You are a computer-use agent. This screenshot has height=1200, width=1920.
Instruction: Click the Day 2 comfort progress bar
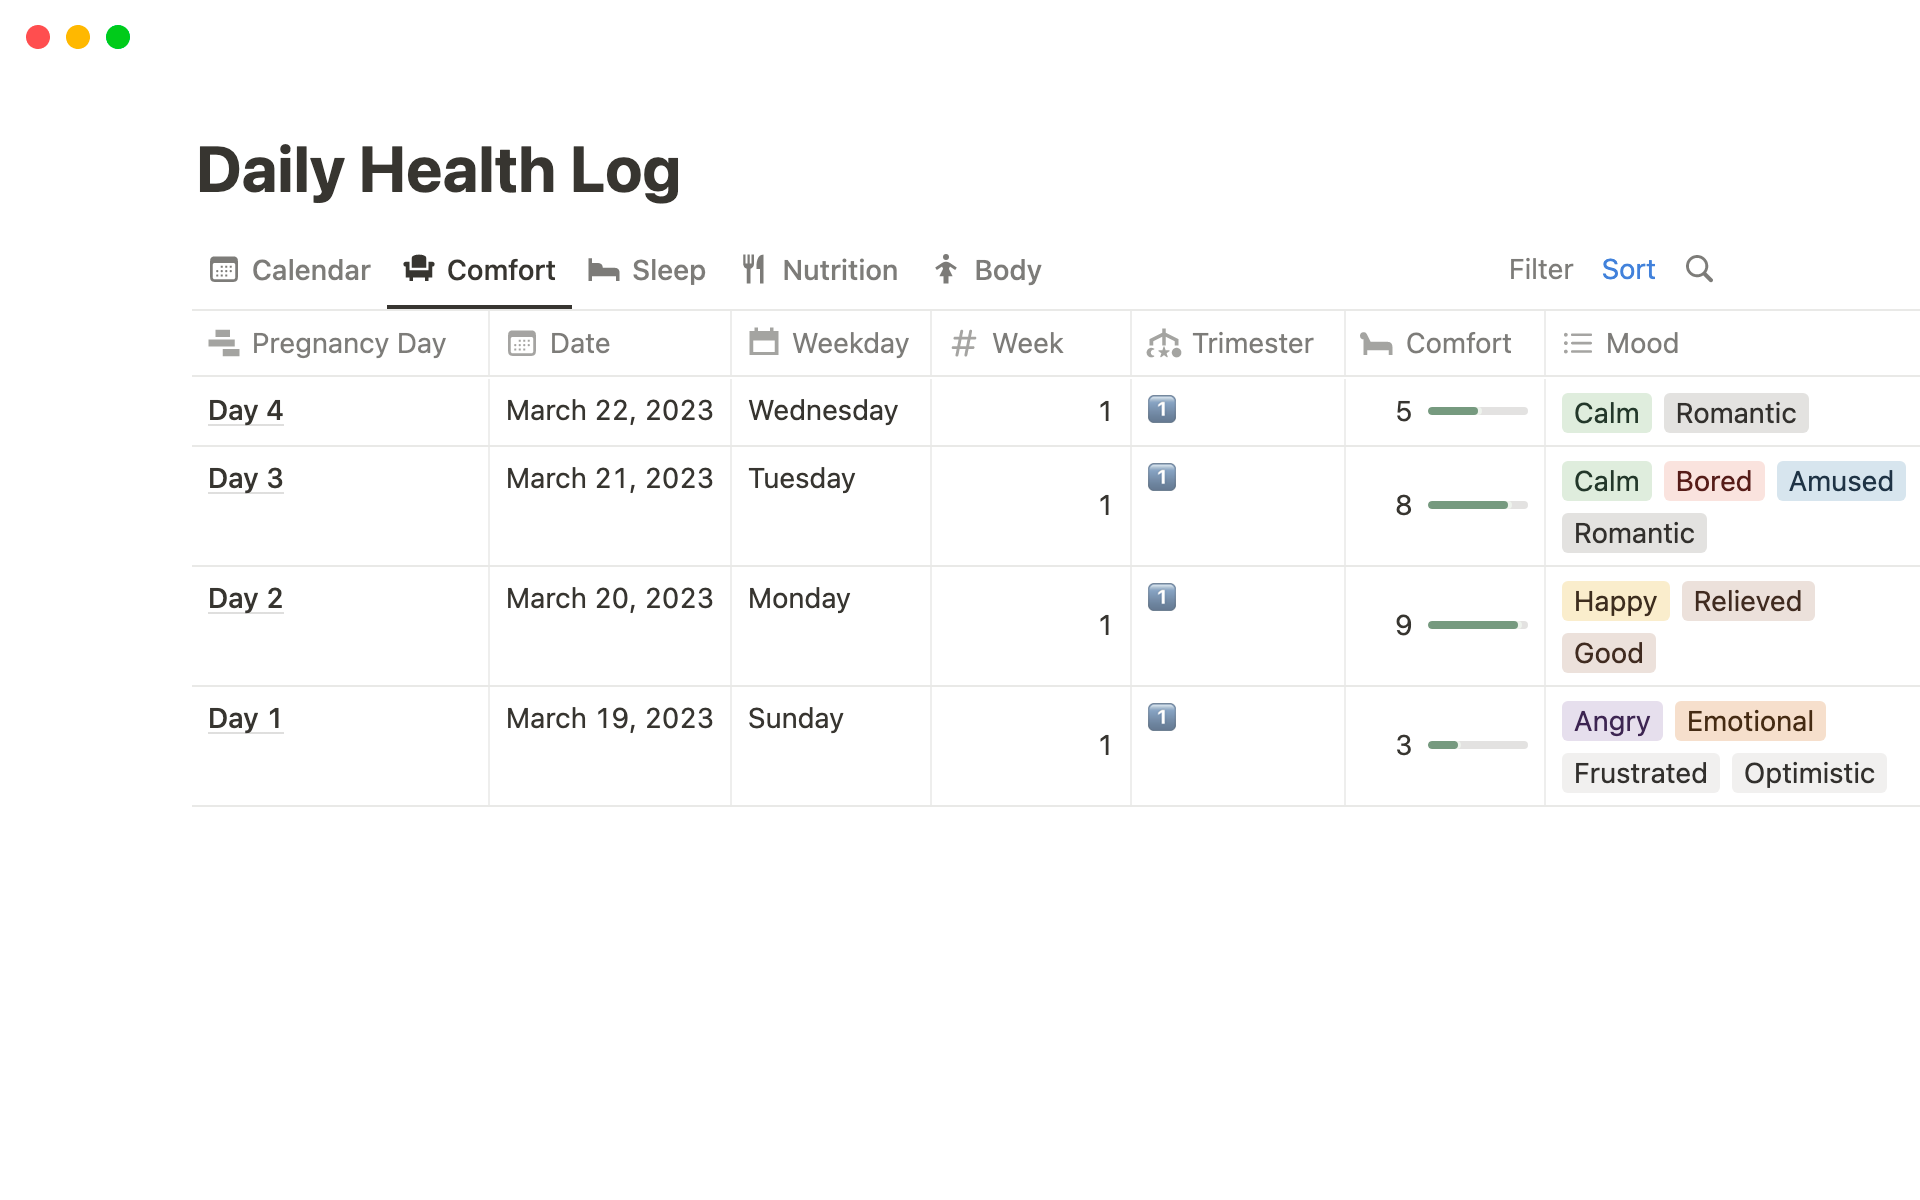click(x=1477, y=625)
